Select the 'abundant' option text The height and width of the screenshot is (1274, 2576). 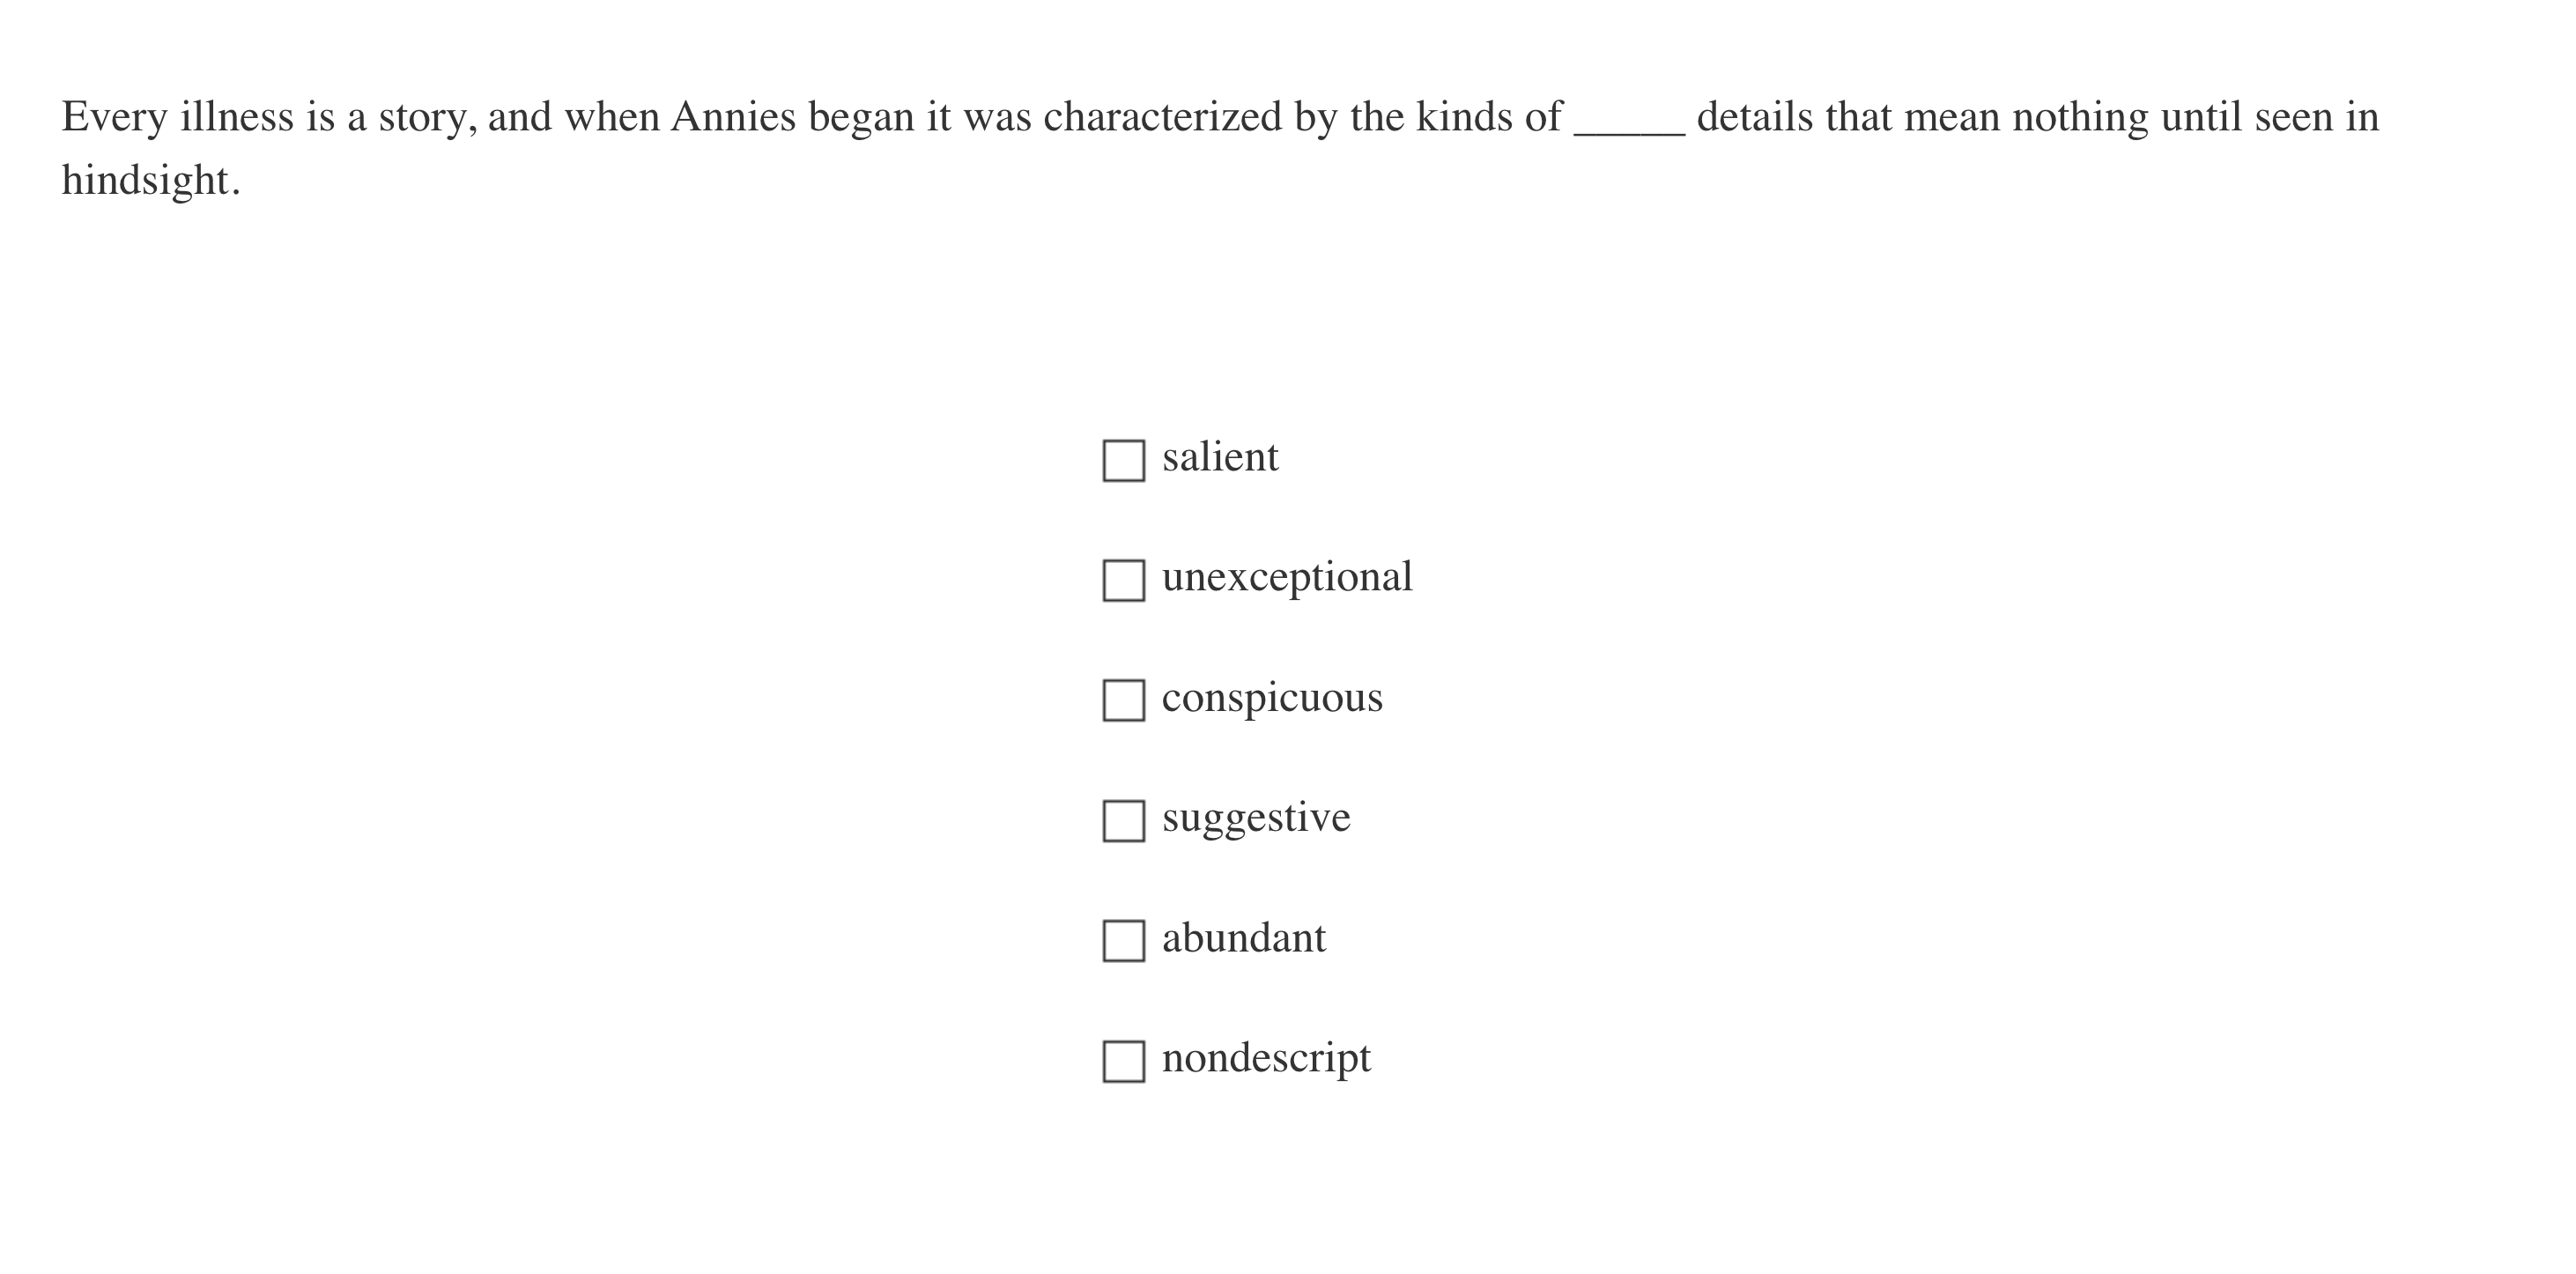coord(1244,938)
